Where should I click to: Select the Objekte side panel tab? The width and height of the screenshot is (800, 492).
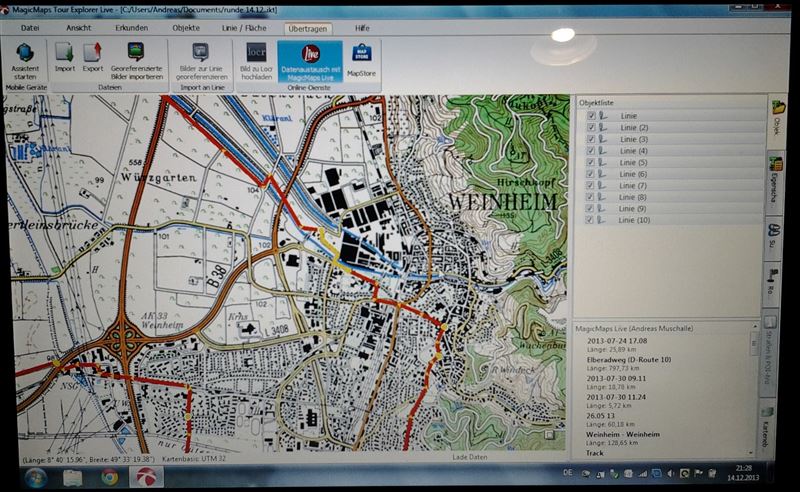775,120
